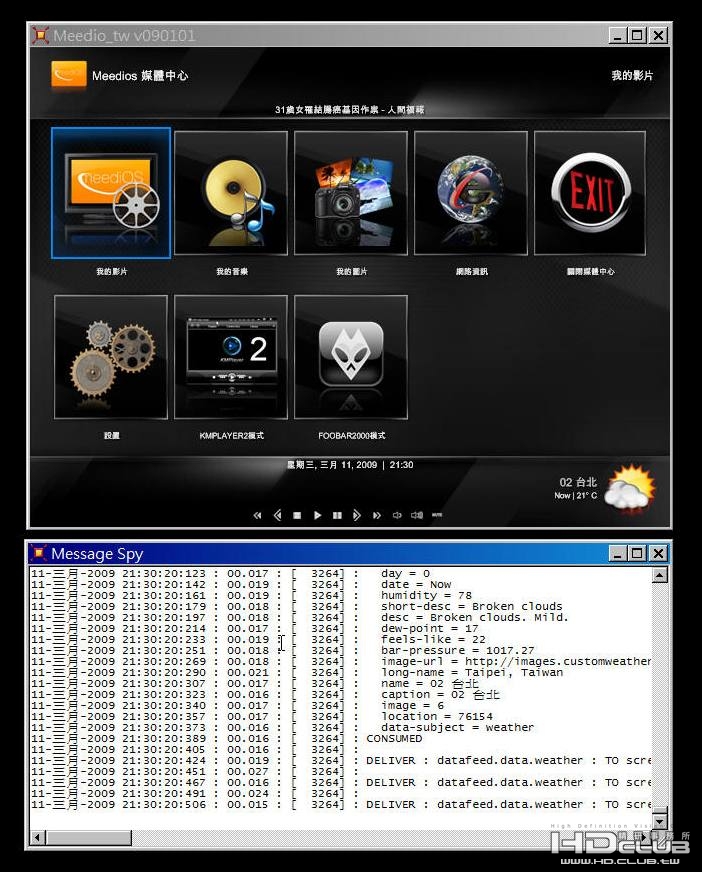Click the next track arrow control

click(357, 516)
